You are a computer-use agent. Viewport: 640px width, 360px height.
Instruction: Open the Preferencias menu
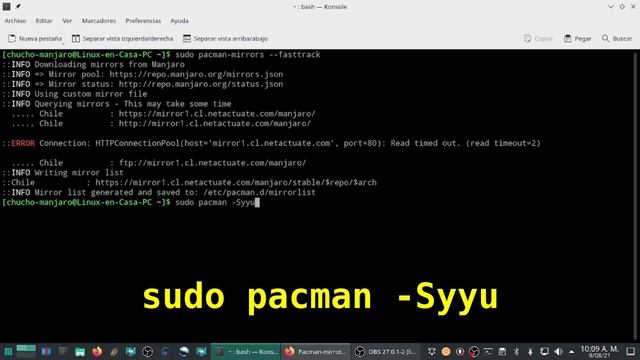click(x=143, y=21)
